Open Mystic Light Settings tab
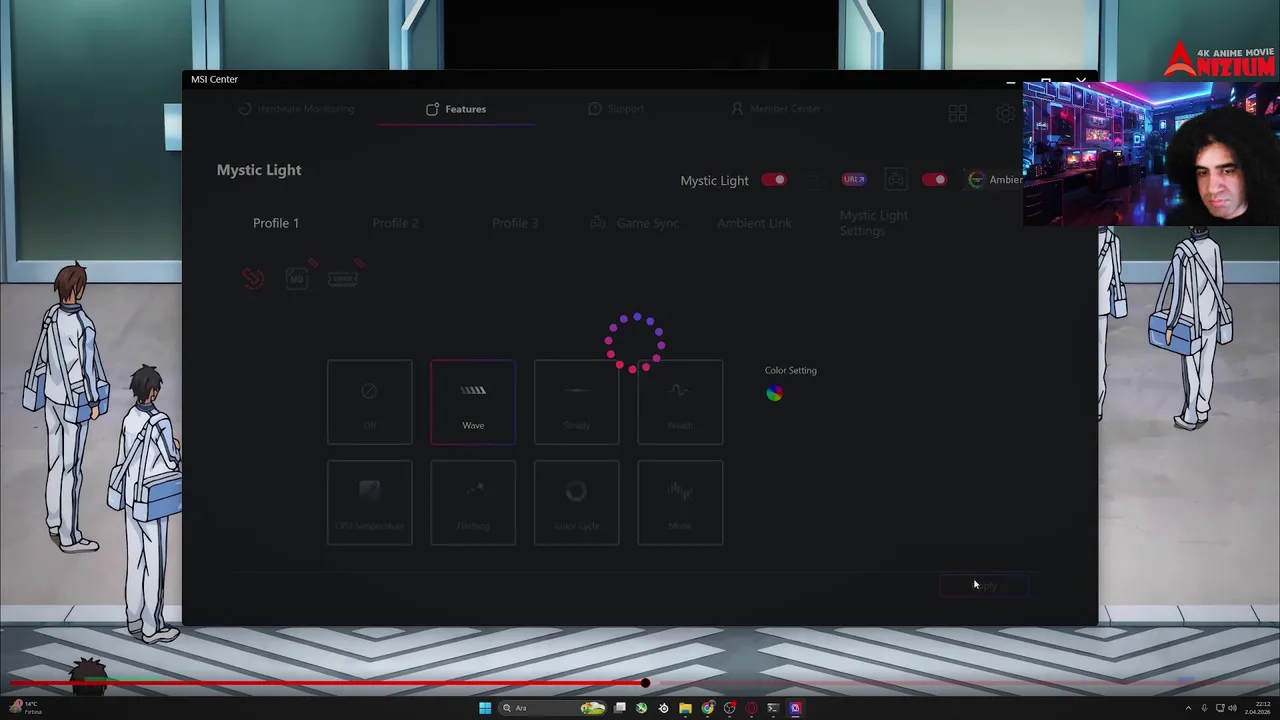Image resolution: width=1280 pixels, height=720 pixels. click(874, 223)
